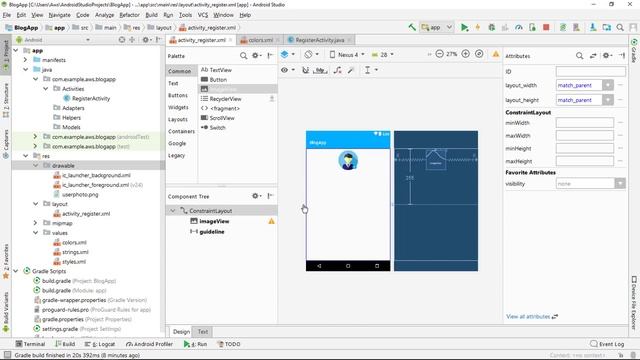Open the TODO tool window

click(x=229, y=344)
